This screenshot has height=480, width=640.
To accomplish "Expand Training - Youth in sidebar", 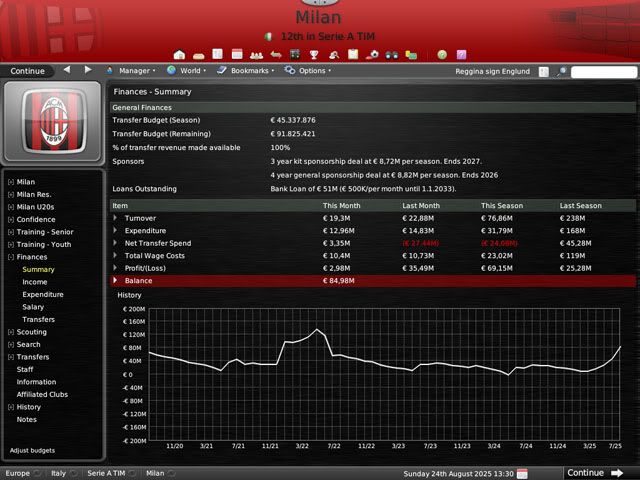I will click(x=11, y=244).
